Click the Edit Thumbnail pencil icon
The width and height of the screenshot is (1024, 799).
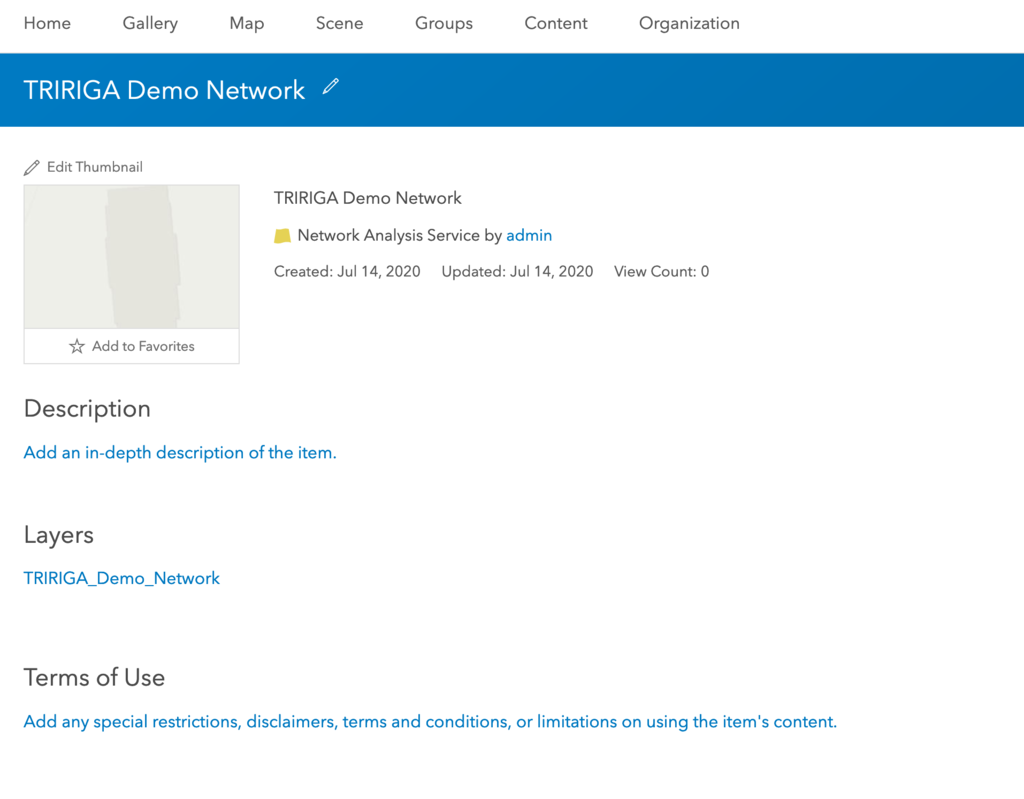pos(31,168)
